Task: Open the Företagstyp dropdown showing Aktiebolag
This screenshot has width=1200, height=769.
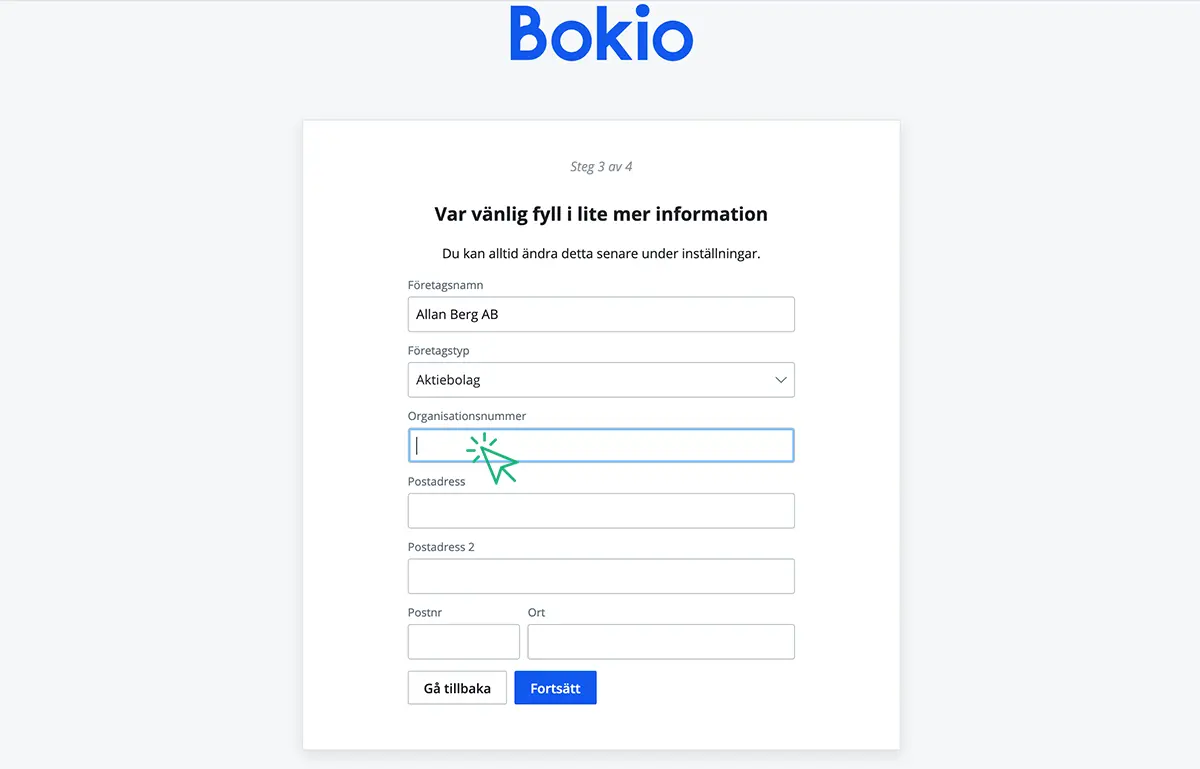Action: pos(601,380)
